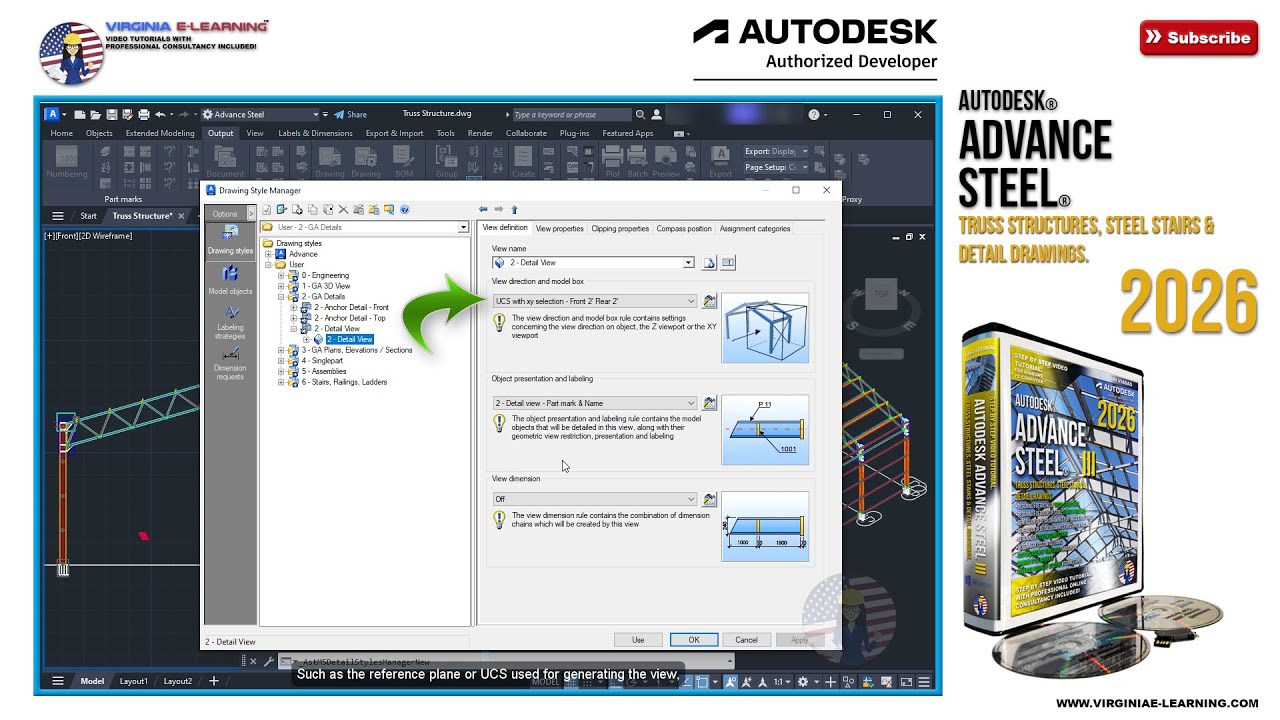This screenshot has height=720, width=1280.
Task: Collapse the Options panel arrow
Action: tap(250, 214)
